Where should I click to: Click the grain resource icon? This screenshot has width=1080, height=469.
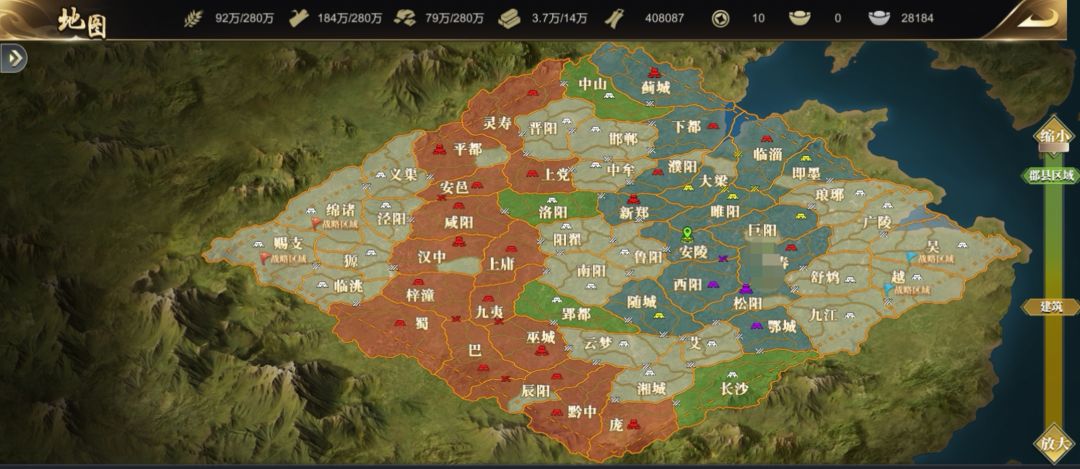[x=194, y=19]
